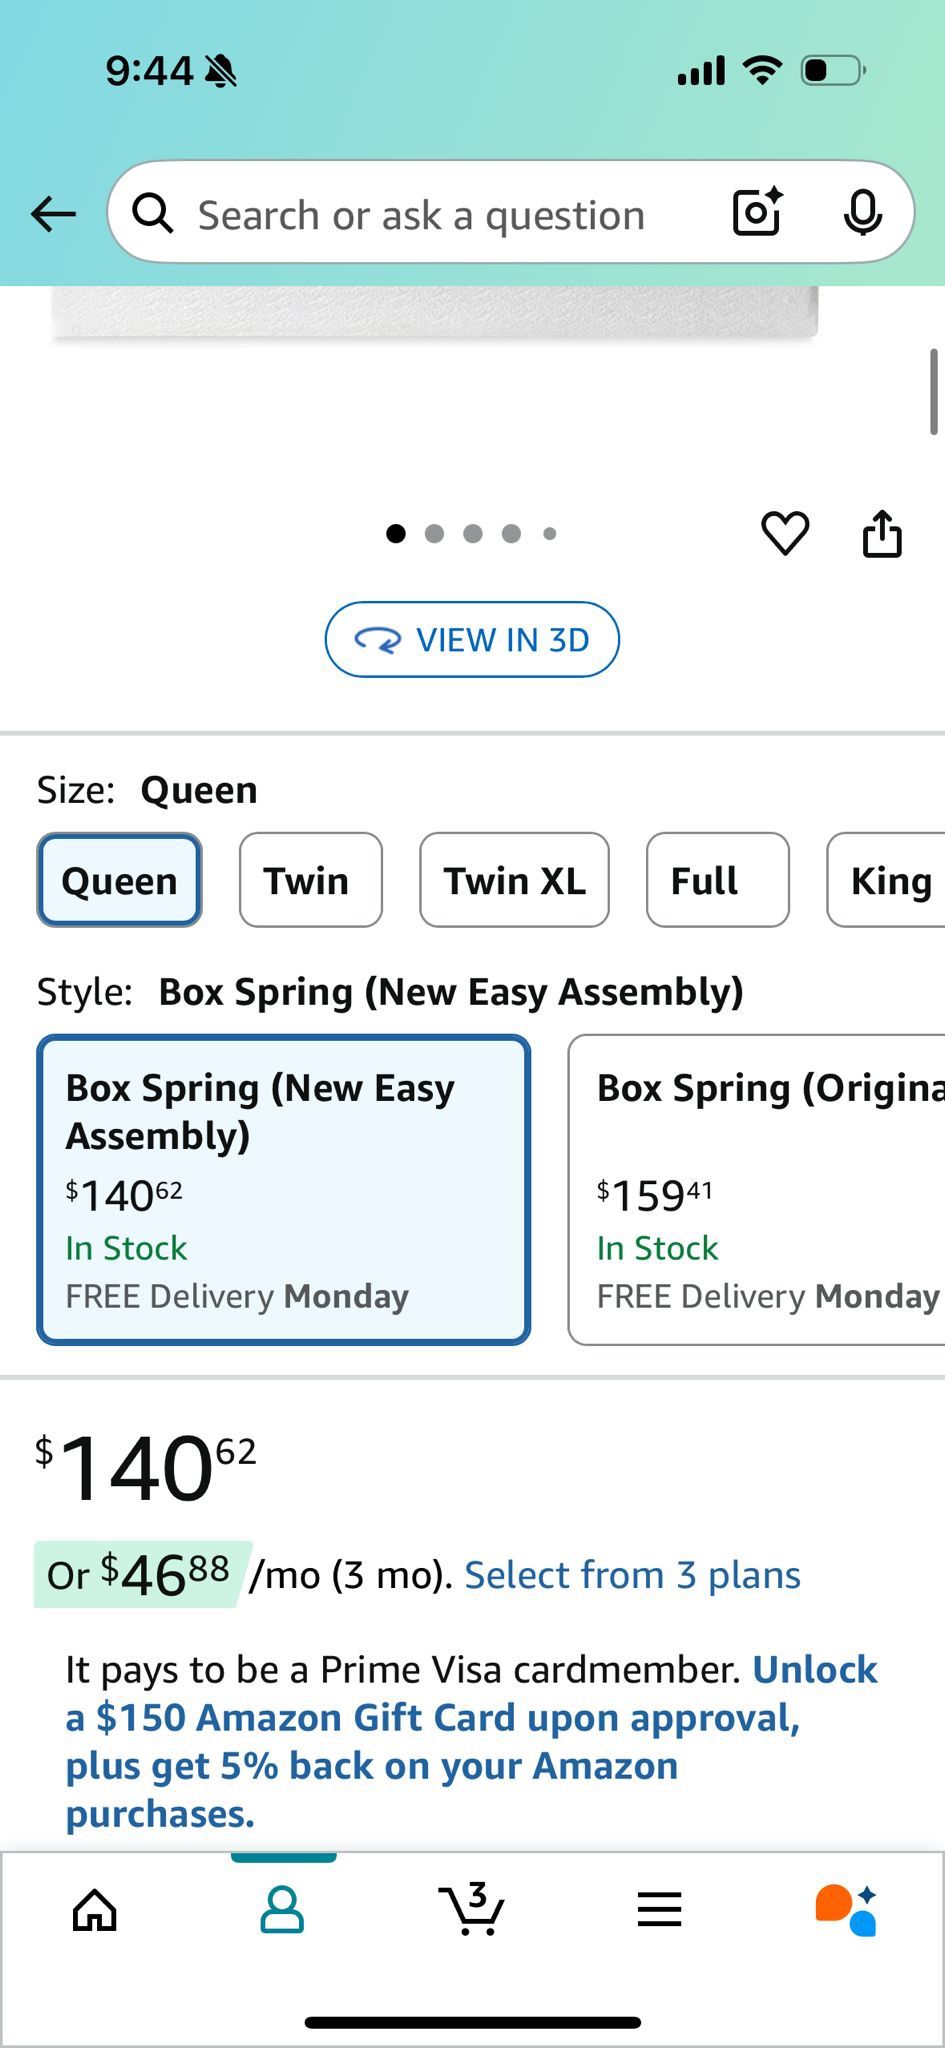The height and width of the screenshot is (2048, 945).
Task: Open the shopping cart icon
Action: point(471,1910)
